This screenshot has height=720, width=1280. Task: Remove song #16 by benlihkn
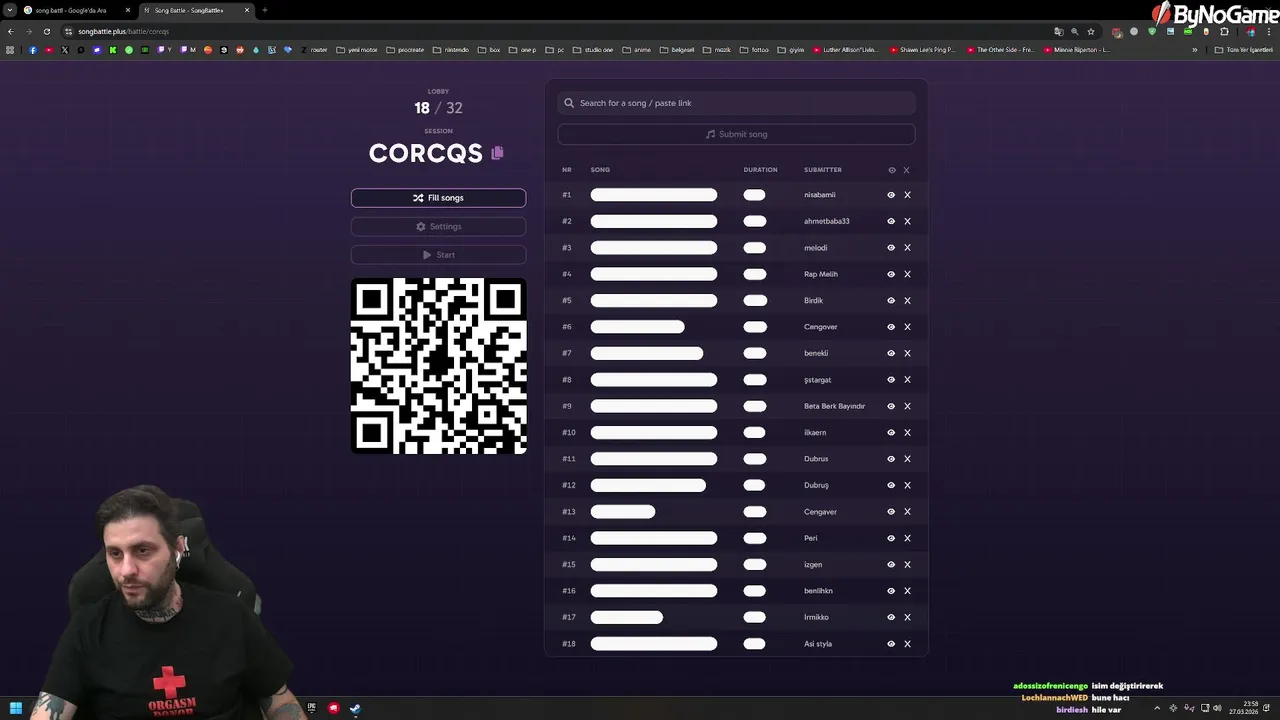[907, 591]
